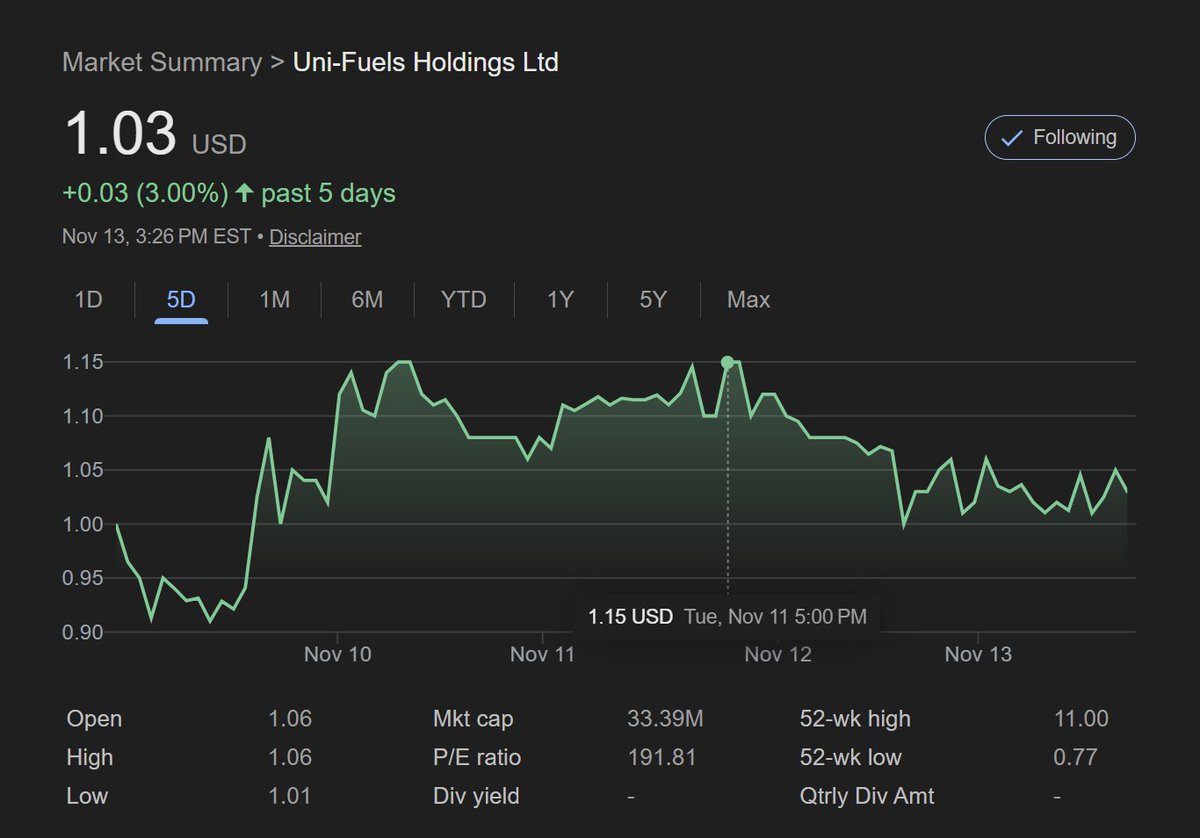Click the 1.03 current price
Viewport: 1200px width, 838px height.
click(x=120, y=135)
